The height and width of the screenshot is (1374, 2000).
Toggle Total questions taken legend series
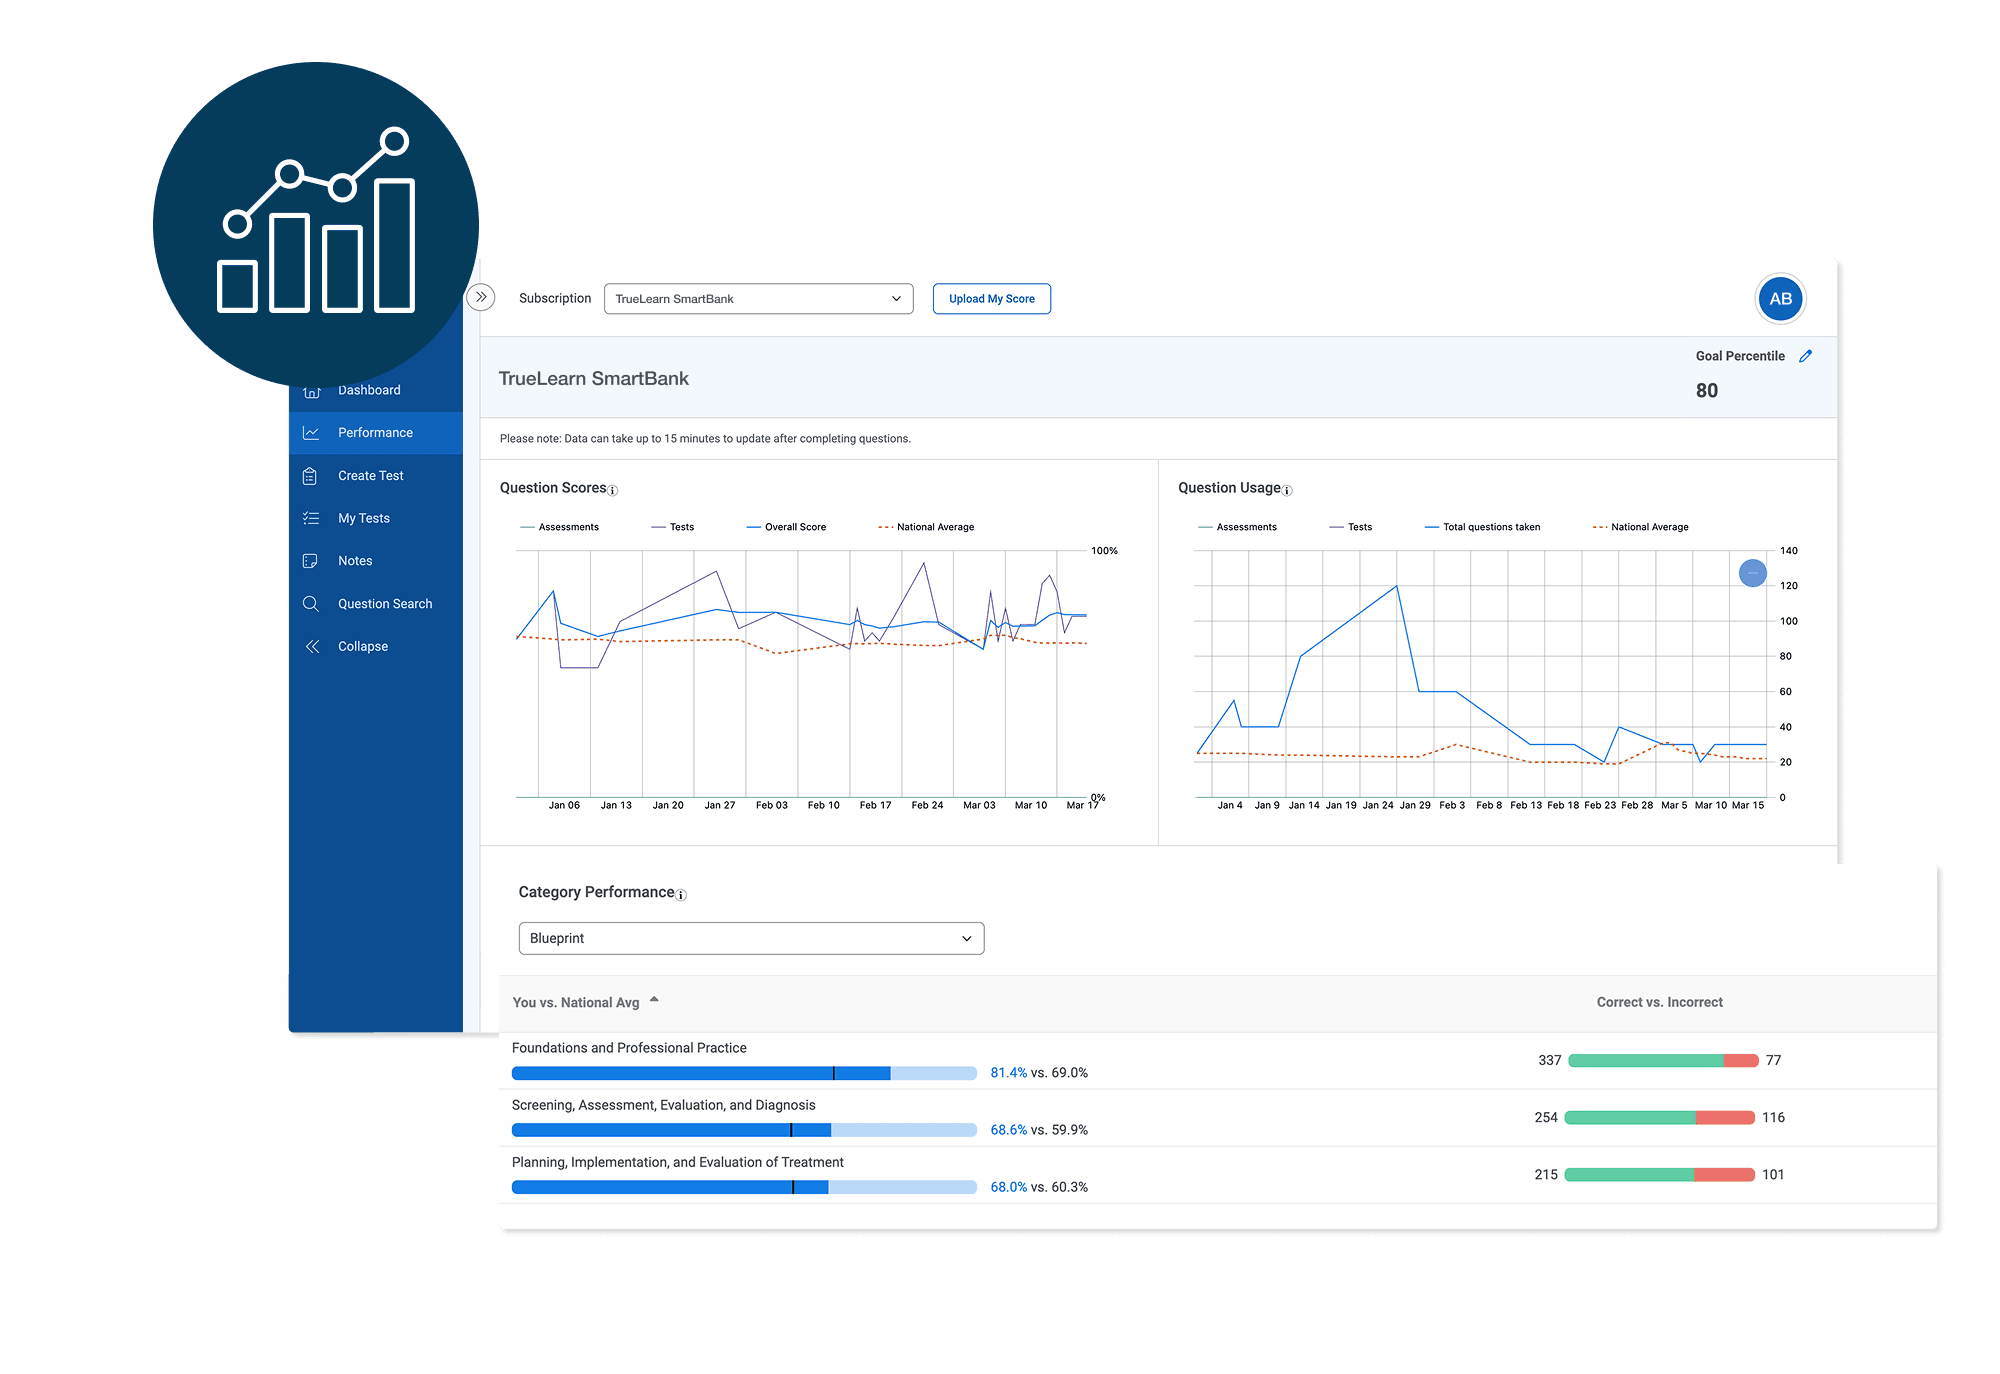coord(1482,527)
